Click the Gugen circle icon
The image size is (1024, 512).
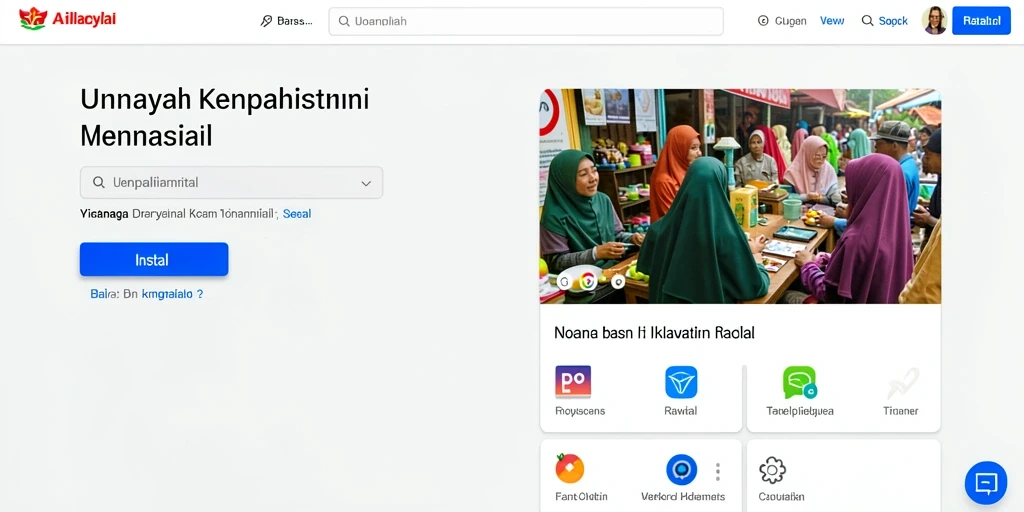763,21
